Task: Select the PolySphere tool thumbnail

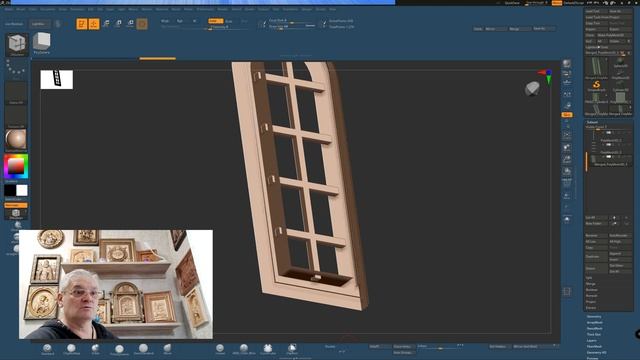Action: pyautogui.click(x=41, y=43)
